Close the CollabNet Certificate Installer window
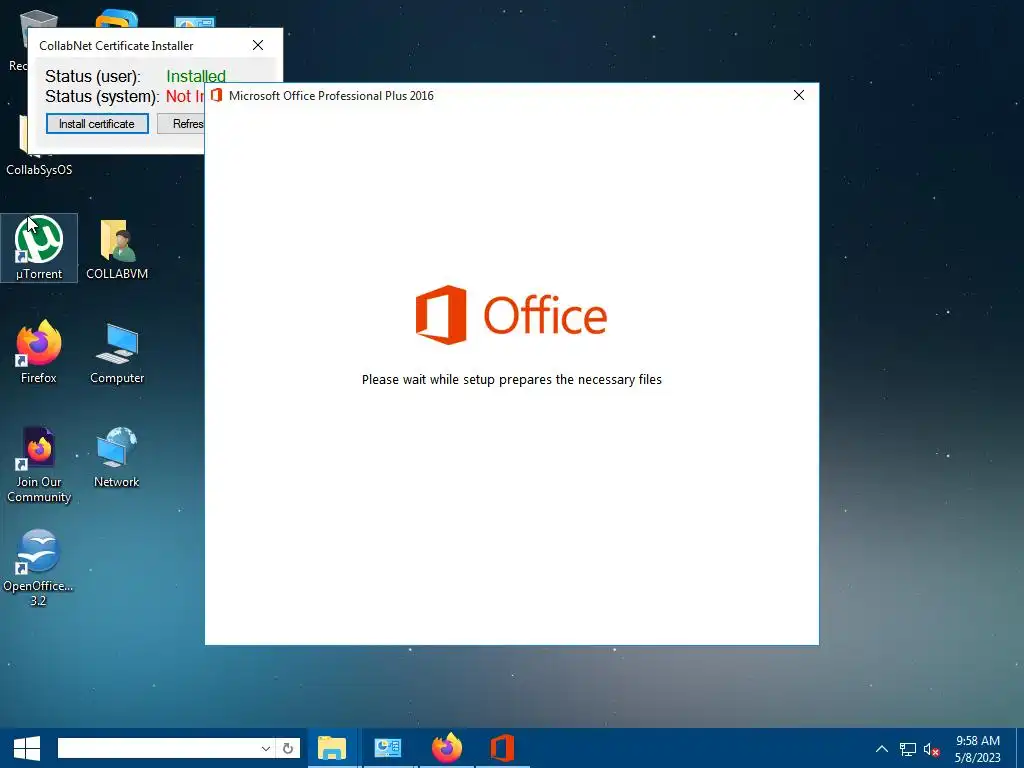The height and width of the screenshot is (768, 1024). pos(258,45)
